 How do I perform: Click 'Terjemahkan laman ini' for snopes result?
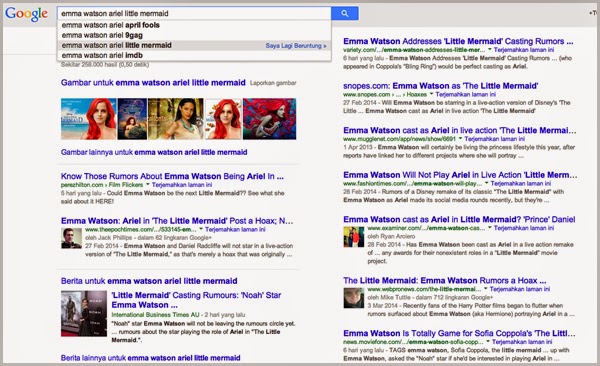pos(466,94)
